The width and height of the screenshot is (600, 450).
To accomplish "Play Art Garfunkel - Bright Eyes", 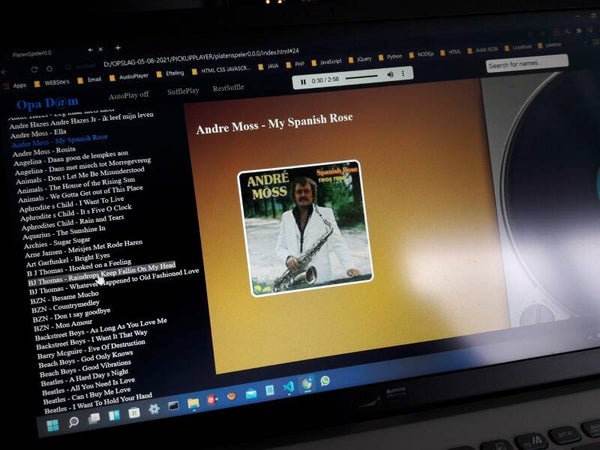I will (x=68, y=260).
